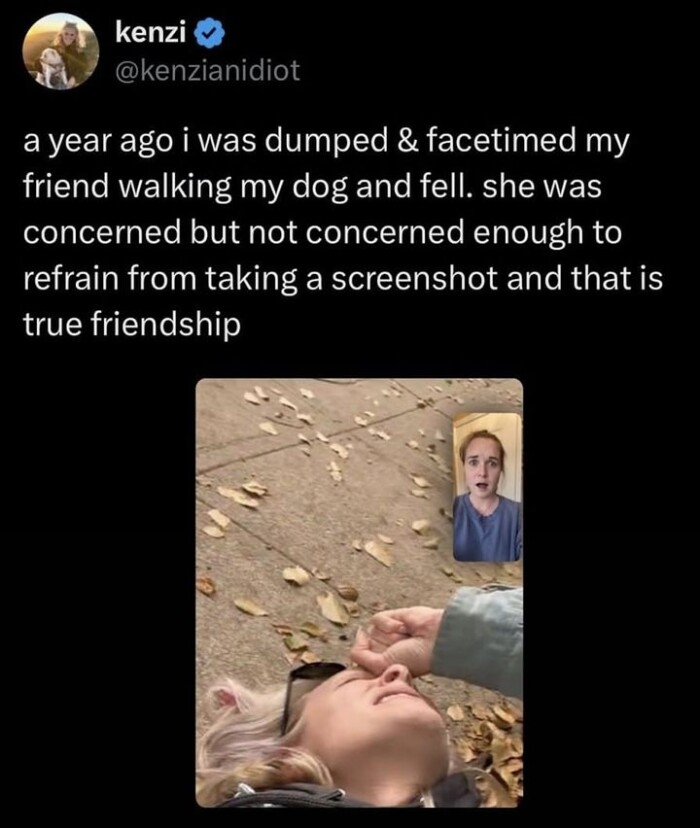The height and width of the screenshot is (828, 700).
Task: Click the friend's blue sweatshirt in inset
Action: point(487,531)
